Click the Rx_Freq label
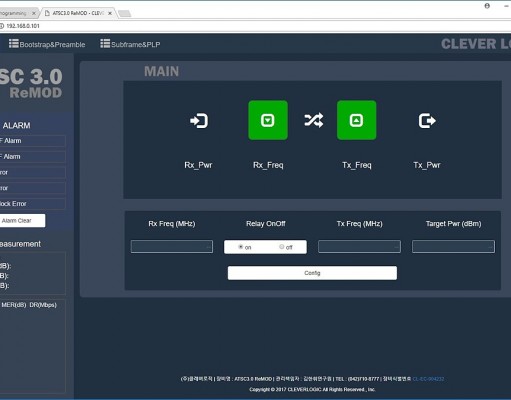The height and width of the screenshot is (400, 511). pyautogui.click(x=268, y=165)
